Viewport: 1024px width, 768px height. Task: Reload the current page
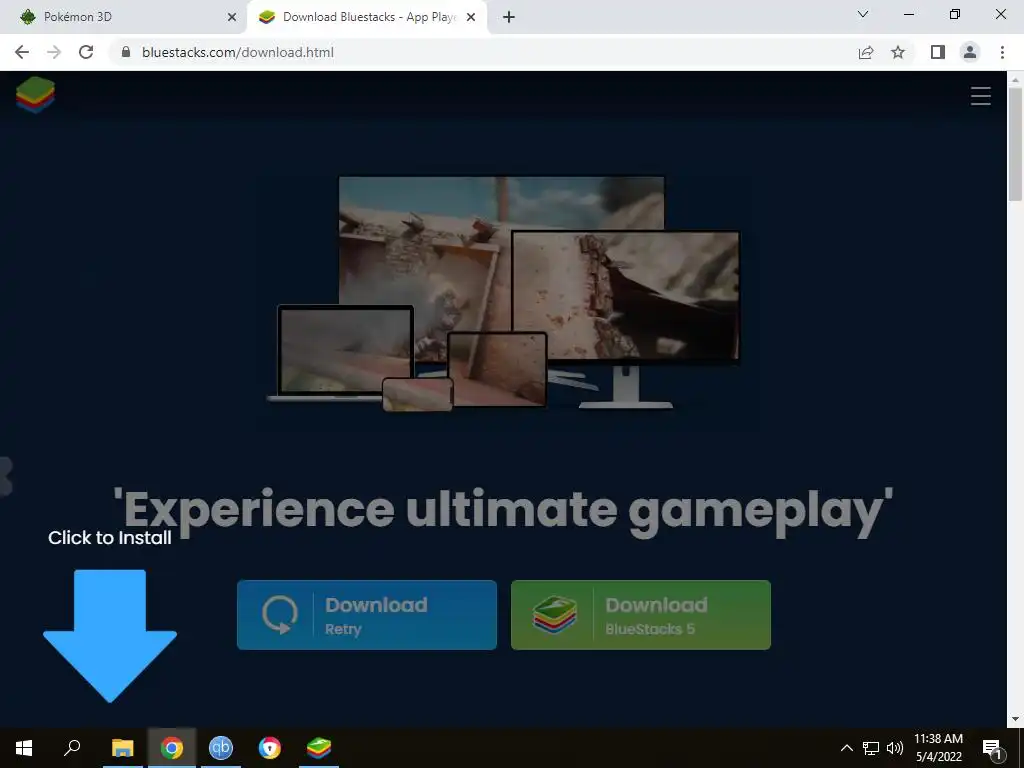click(x=86, y=52)
